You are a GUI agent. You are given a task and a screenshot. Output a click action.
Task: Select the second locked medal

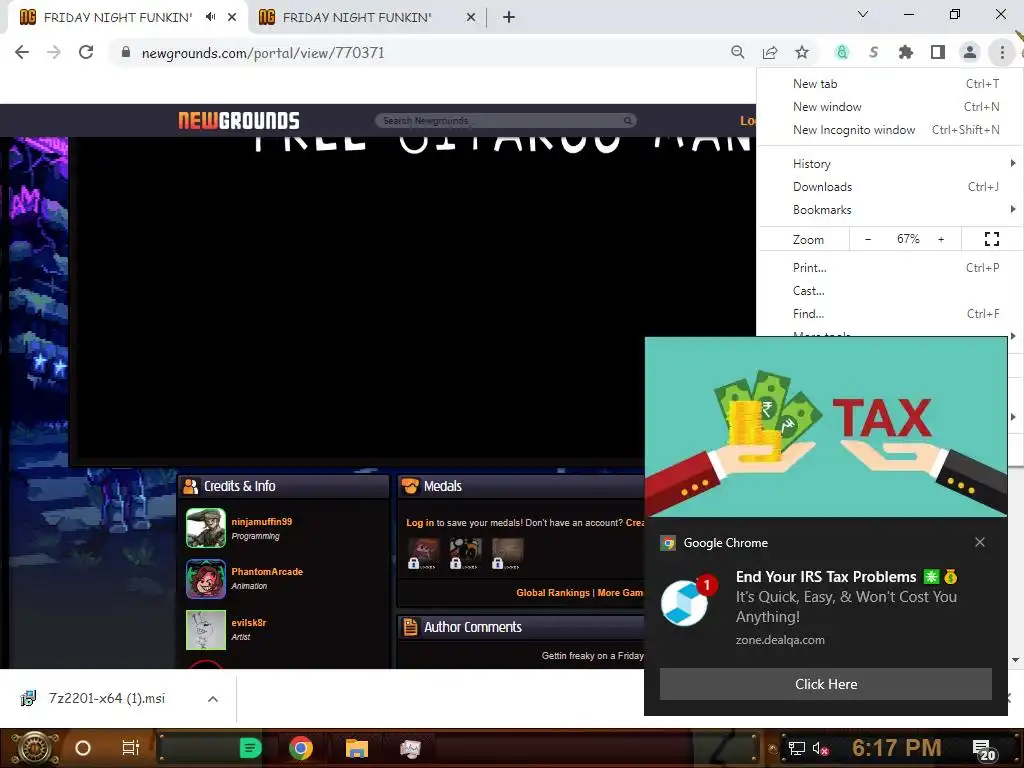click(x=466, y=554)
